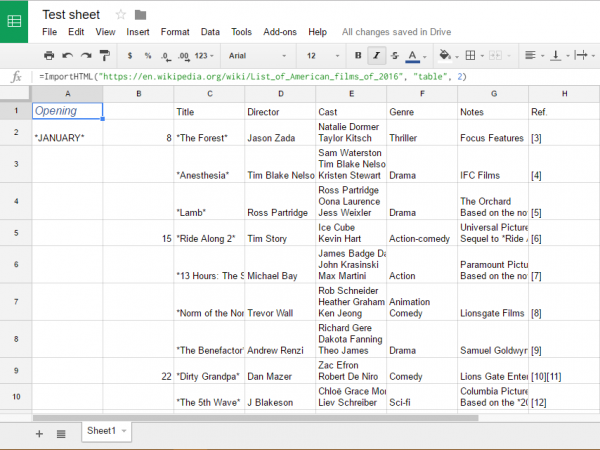Viewport: 600px width, 450px height.
Task: Select column D header
Action: pyautogui.click(x=280, y=94)
